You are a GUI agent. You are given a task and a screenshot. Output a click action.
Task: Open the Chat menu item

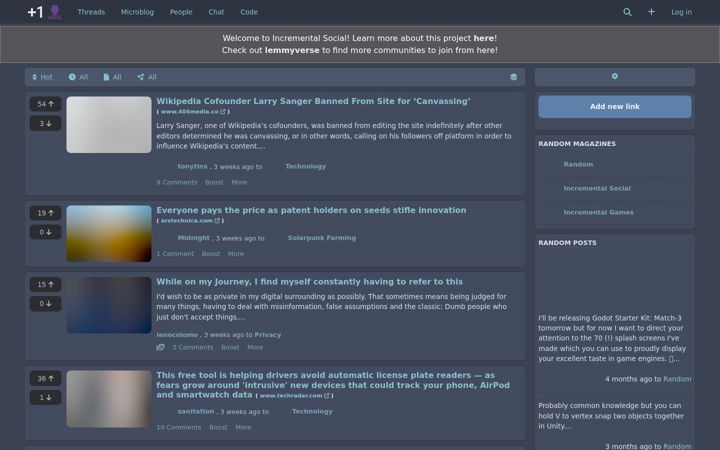coord(216,12)
